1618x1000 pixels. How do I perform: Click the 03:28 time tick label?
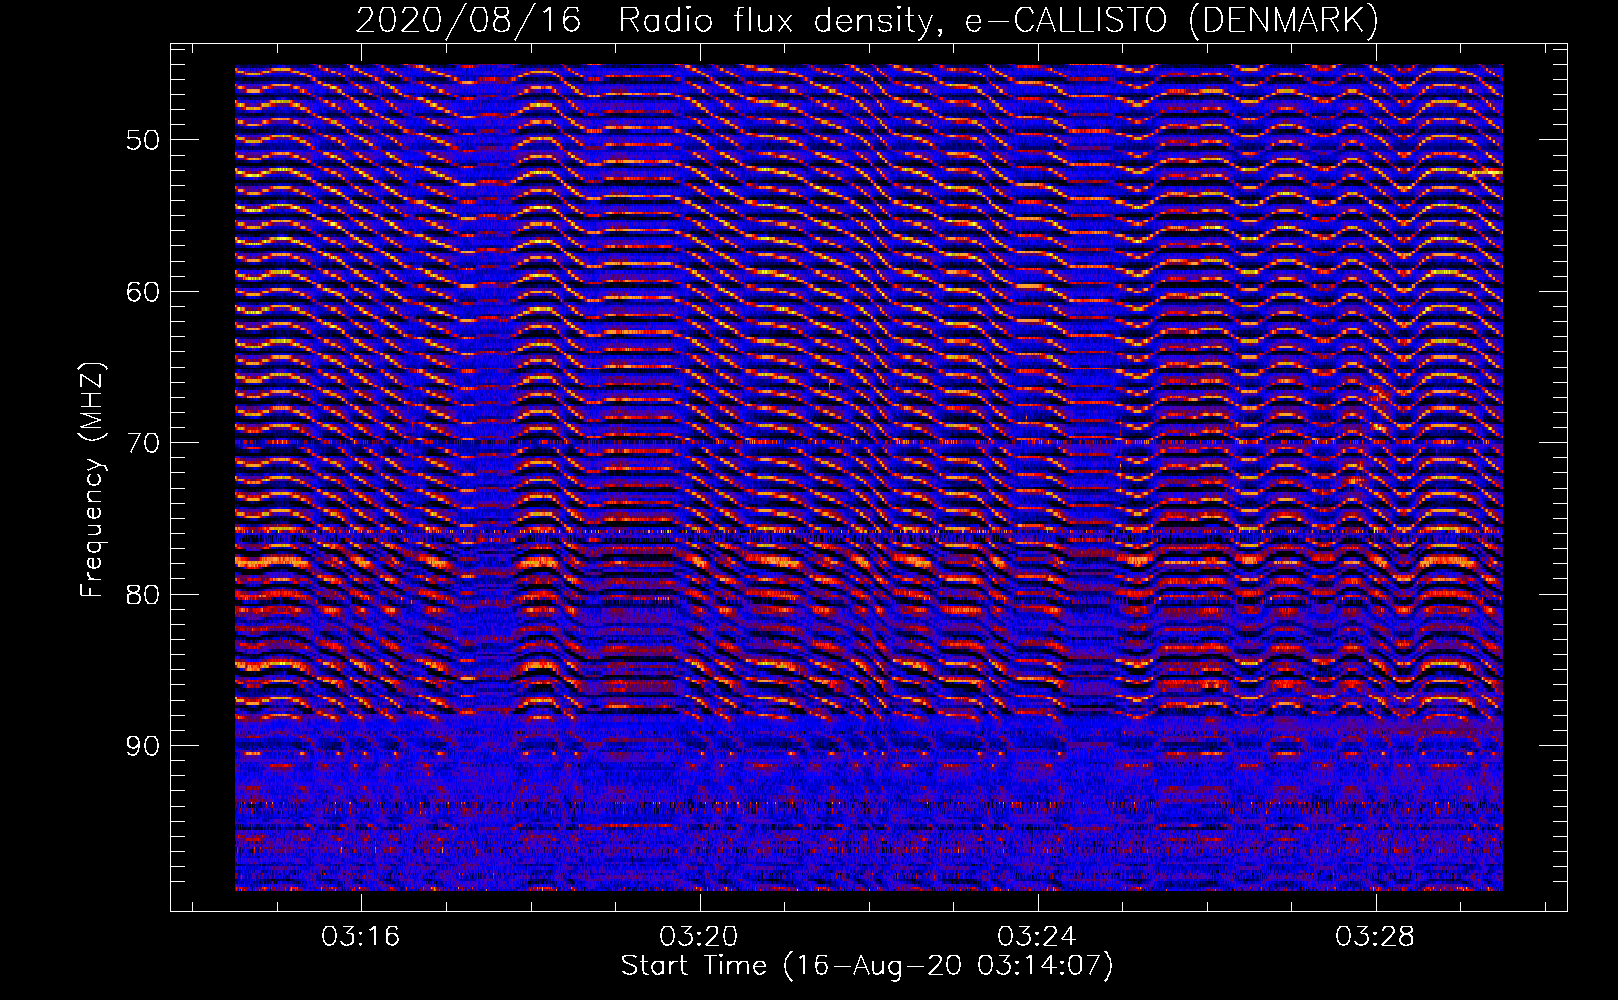[x=1375, y=937]
